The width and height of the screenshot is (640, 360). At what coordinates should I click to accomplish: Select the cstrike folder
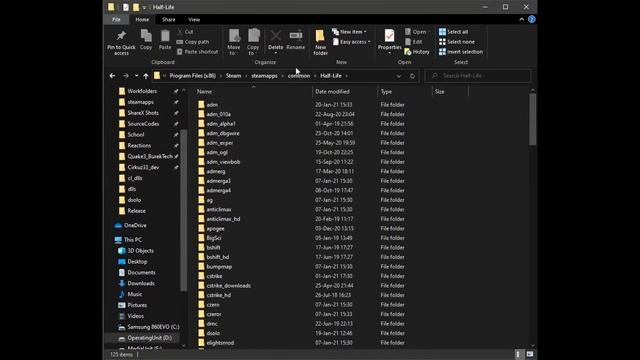tap(214, 276)
